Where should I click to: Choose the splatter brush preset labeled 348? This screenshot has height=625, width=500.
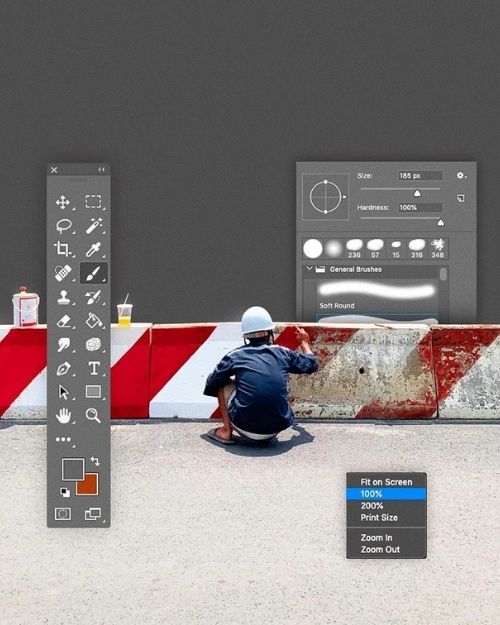(x=438, y=248)
